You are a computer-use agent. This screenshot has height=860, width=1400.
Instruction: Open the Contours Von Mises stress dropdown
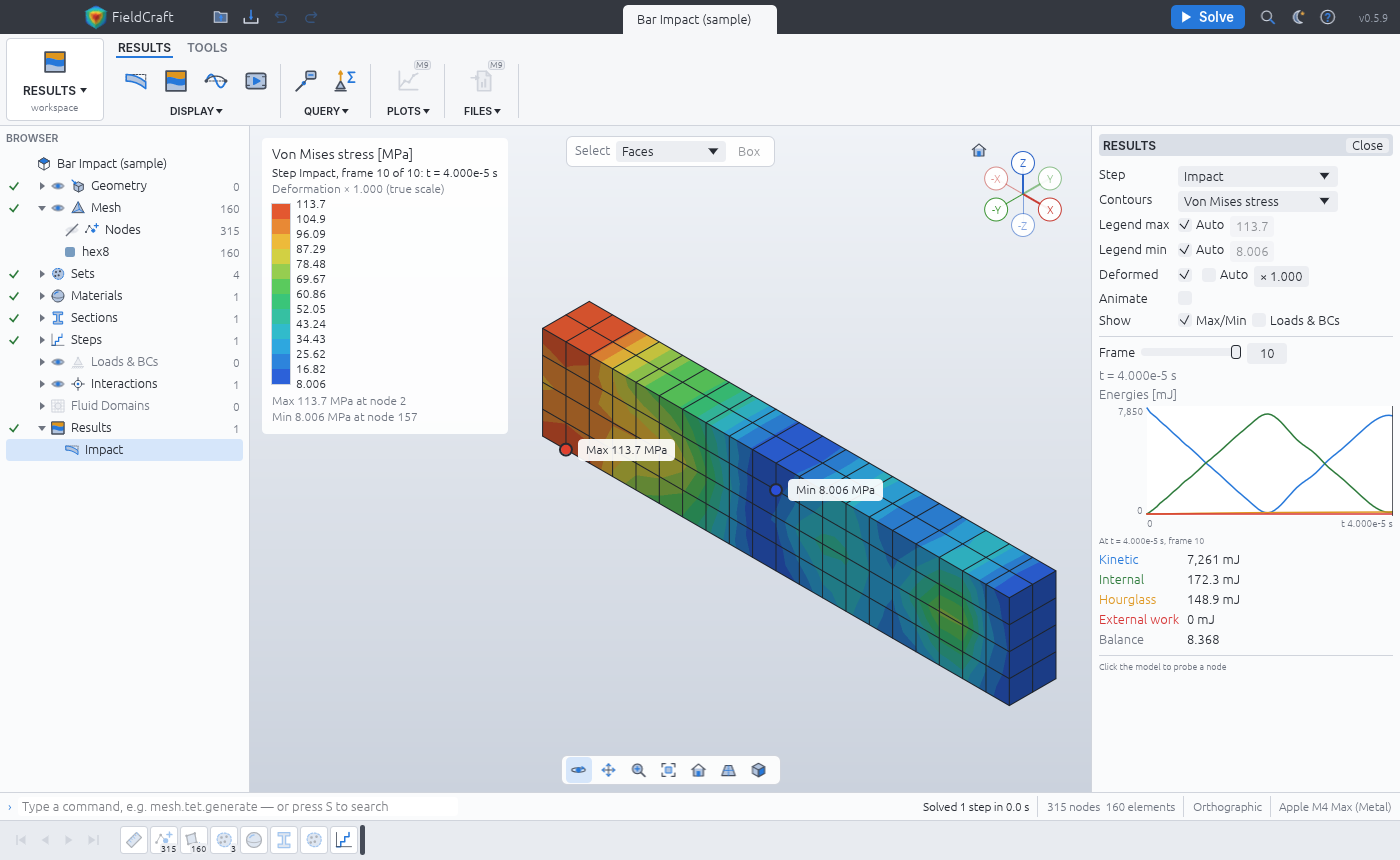click(1257, 201)
